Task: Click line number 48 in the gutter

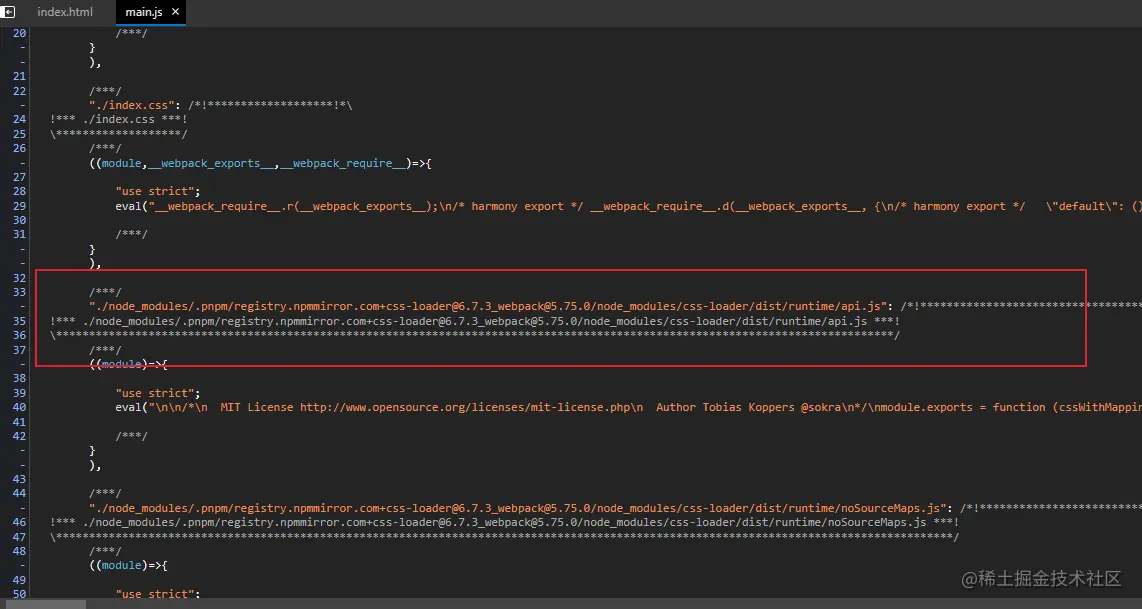Action: 20,551
